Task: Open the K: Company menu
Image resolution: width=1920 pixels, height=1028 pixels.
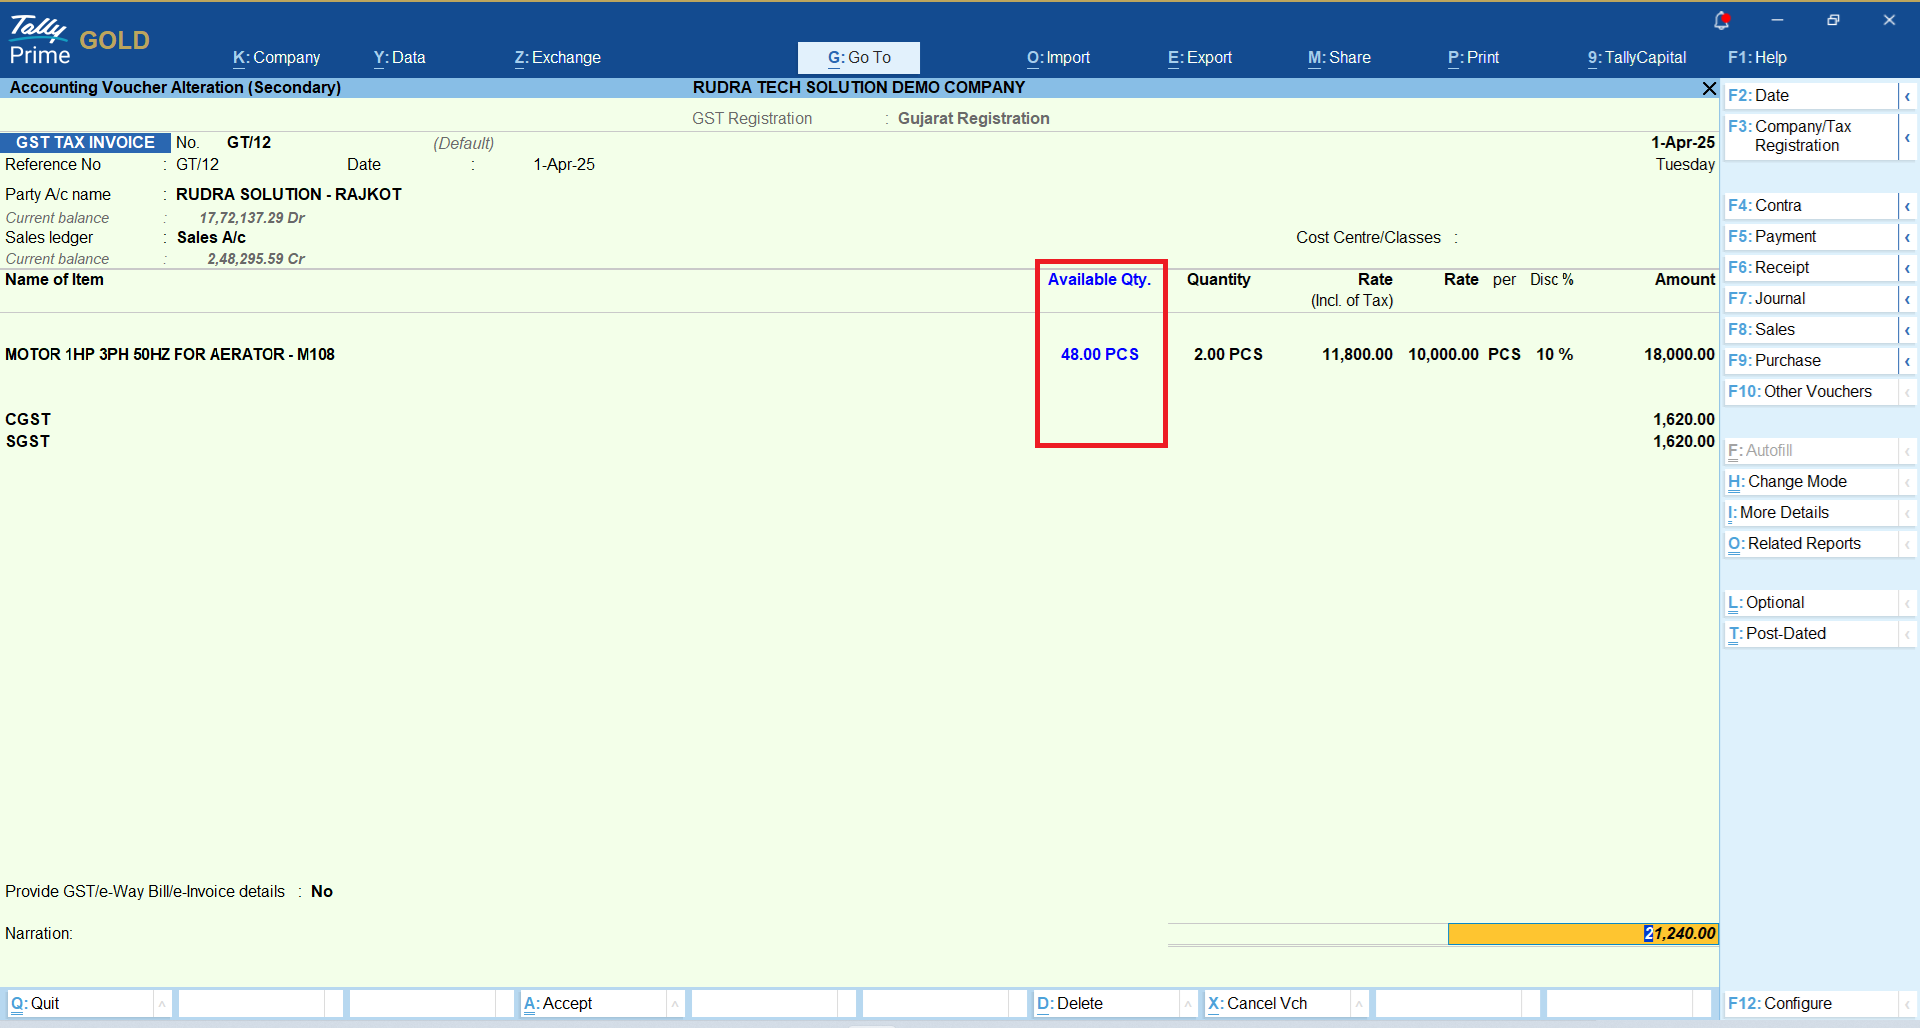Action: point(276,58)
